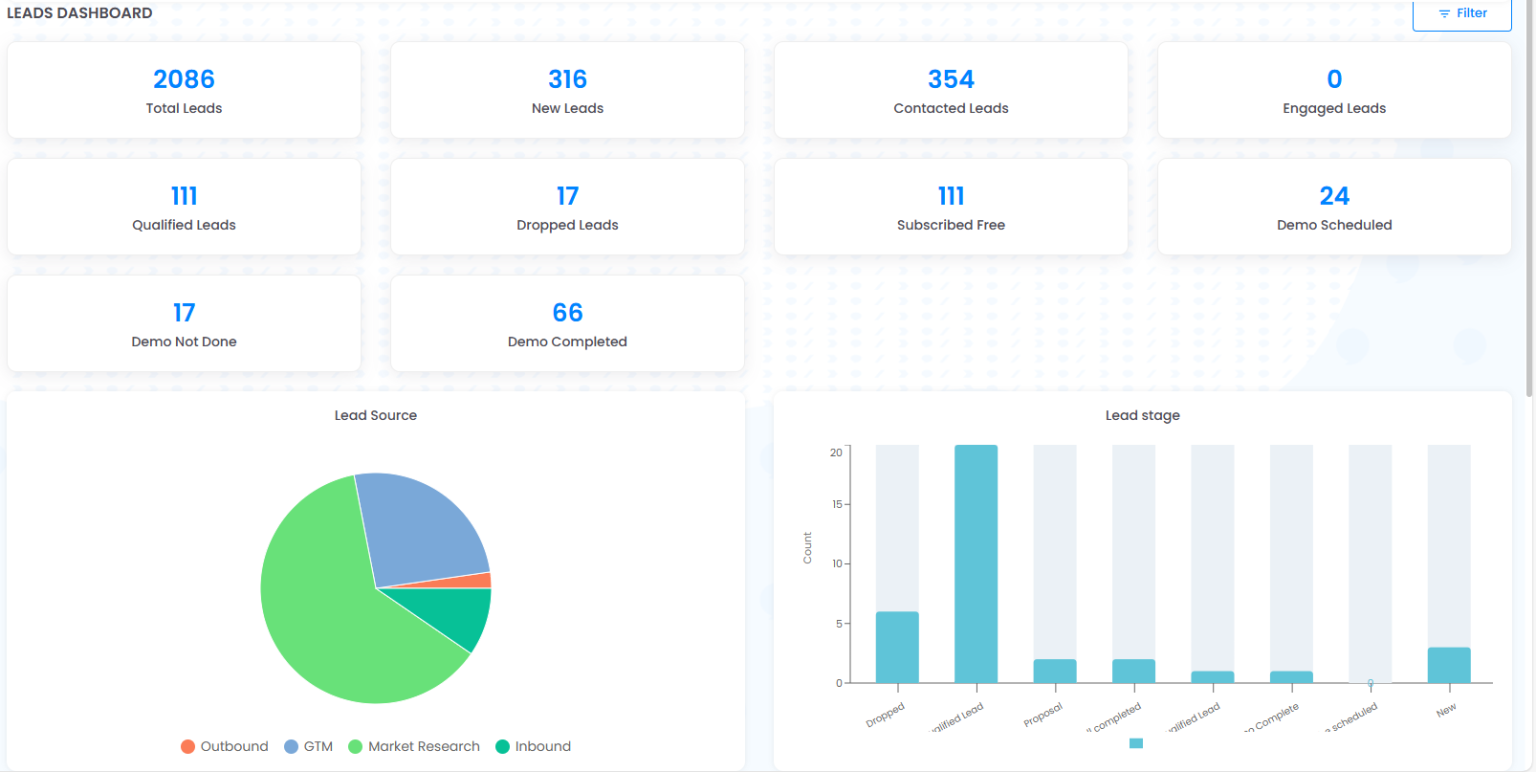Toggle the Outbound series in the Lead Source legend
The width and height of the screenshot is (1536, 772).
[225, 746]
